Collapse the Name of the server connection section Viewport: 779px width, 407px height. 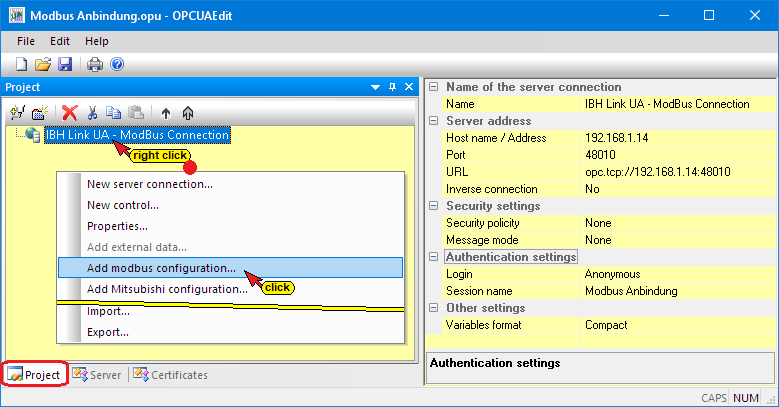(x=434, y=87)
